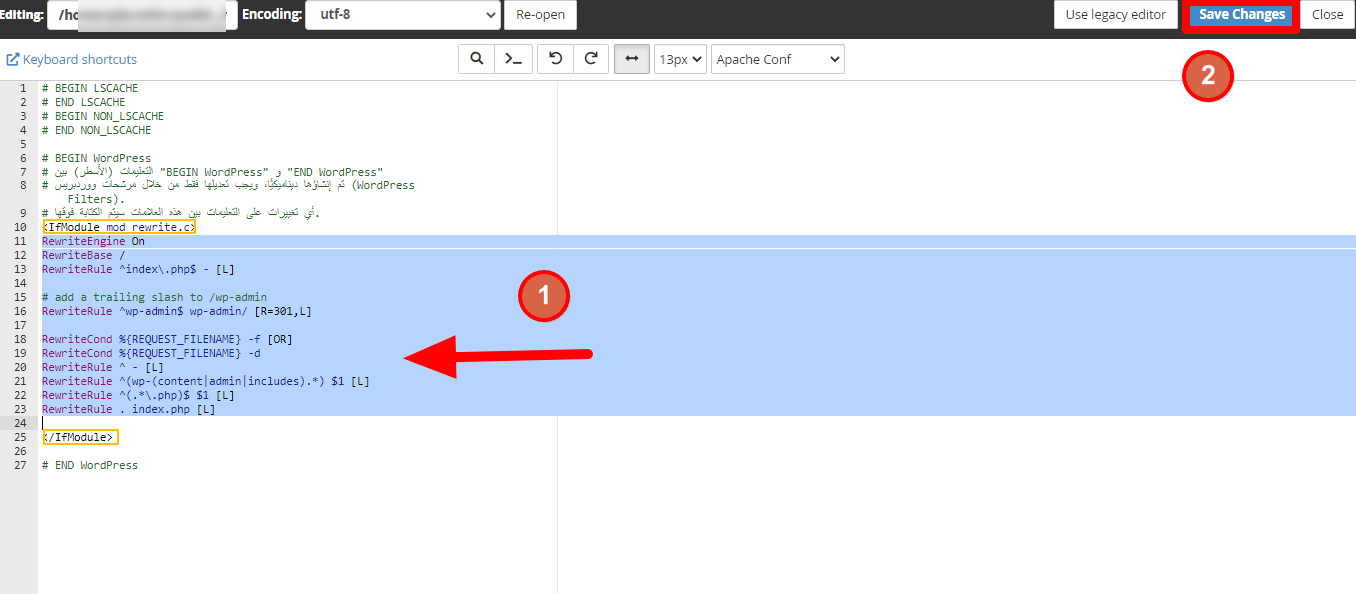Viewport: 1356px width, 594px height.
Task: Click the RewriteEngine On line
Action: click(x=93, y=241)
